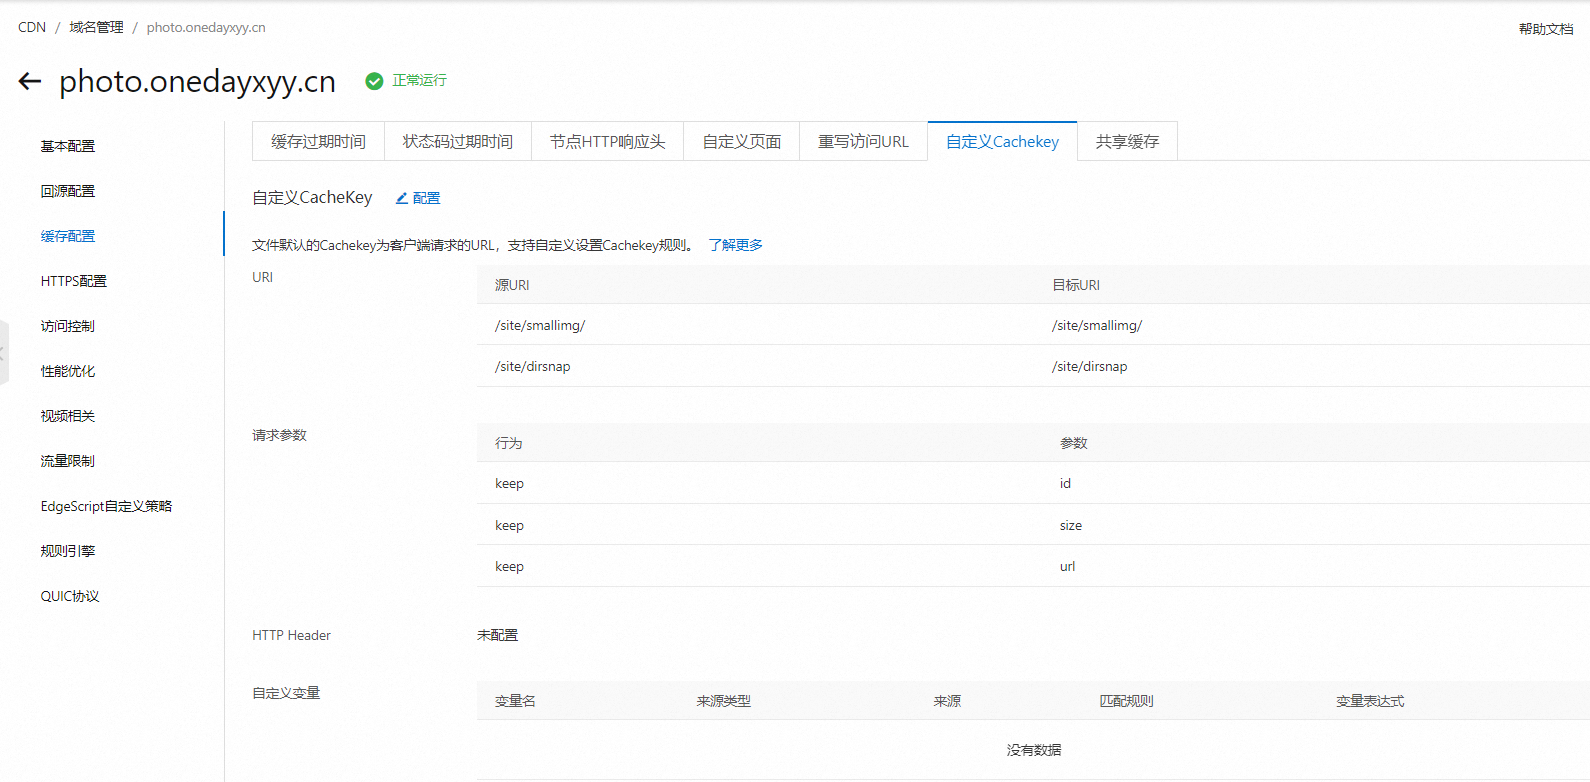Screen dimensions: 1590x782
Task: Click the keep cell in the url row
Action: 509,566
